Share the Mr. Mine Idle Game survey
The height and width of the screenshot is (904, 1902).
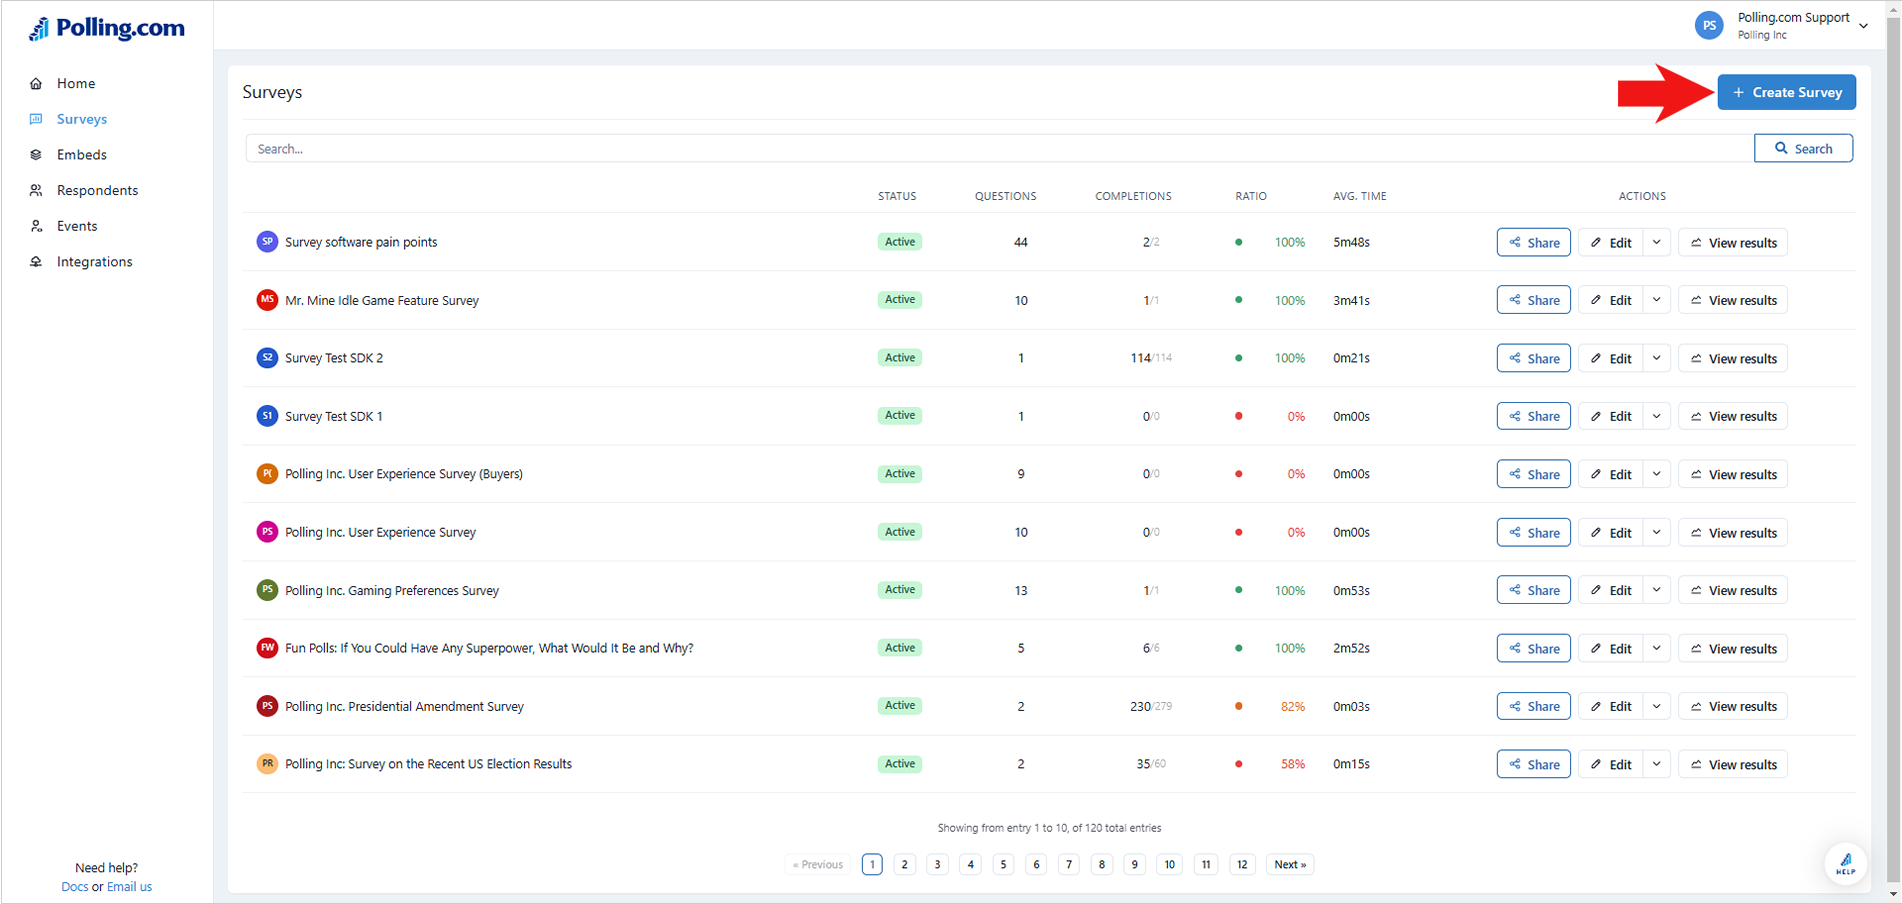[1534, 300]
